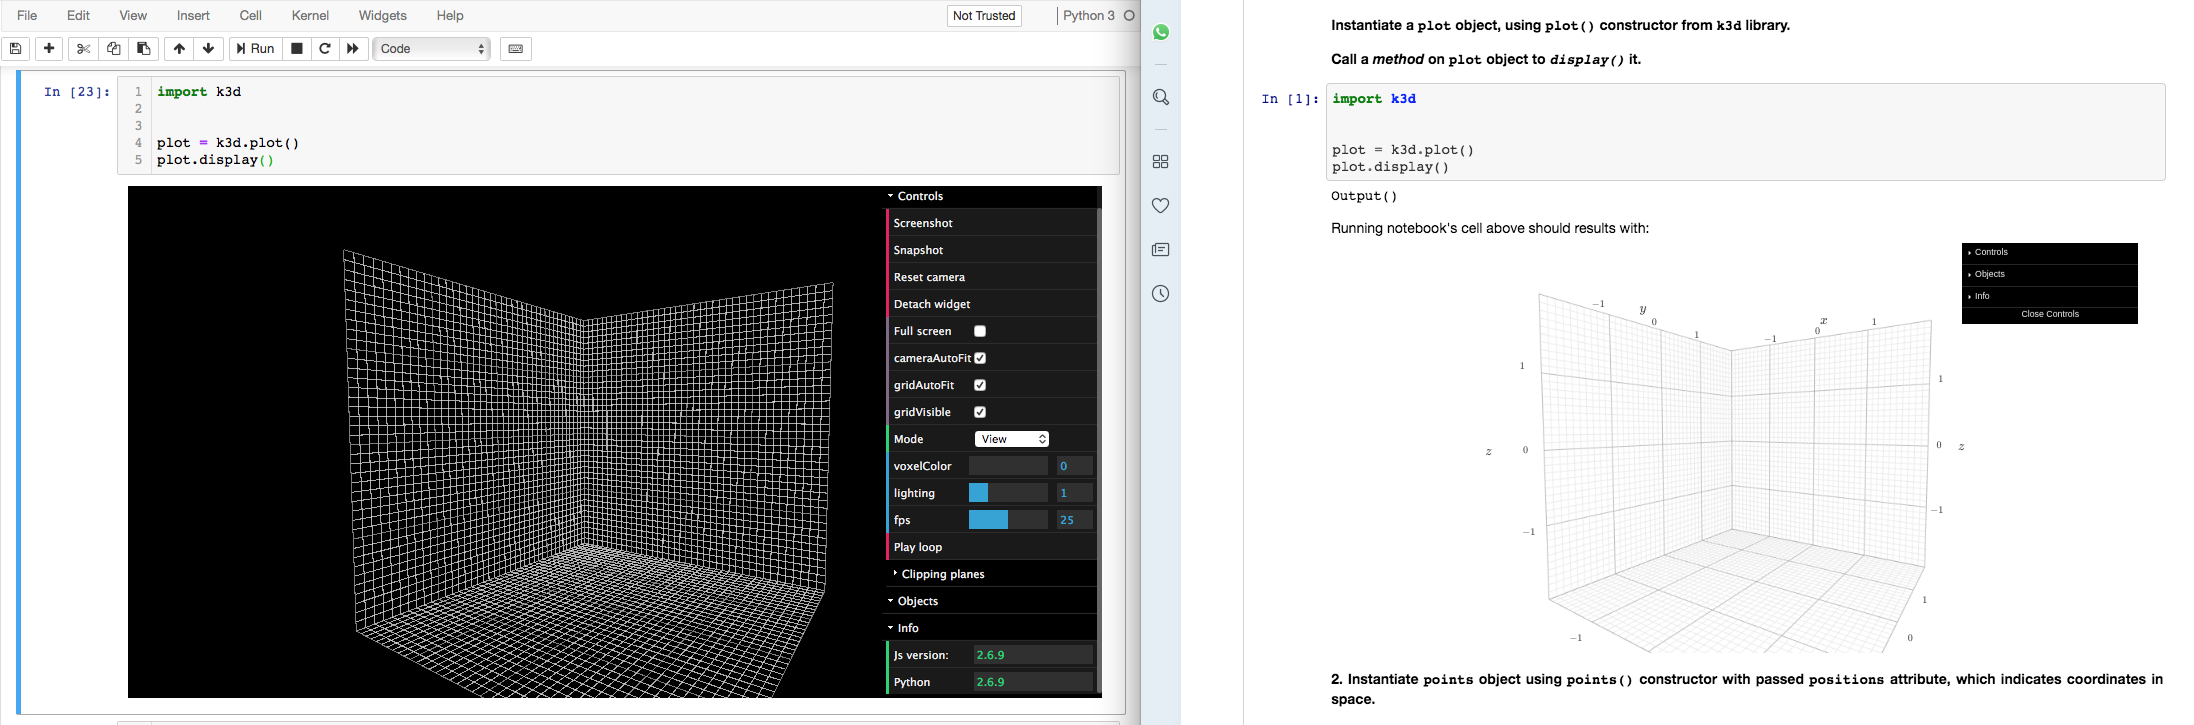Move the selected cell down with the arrow icon

coord(208,48)
